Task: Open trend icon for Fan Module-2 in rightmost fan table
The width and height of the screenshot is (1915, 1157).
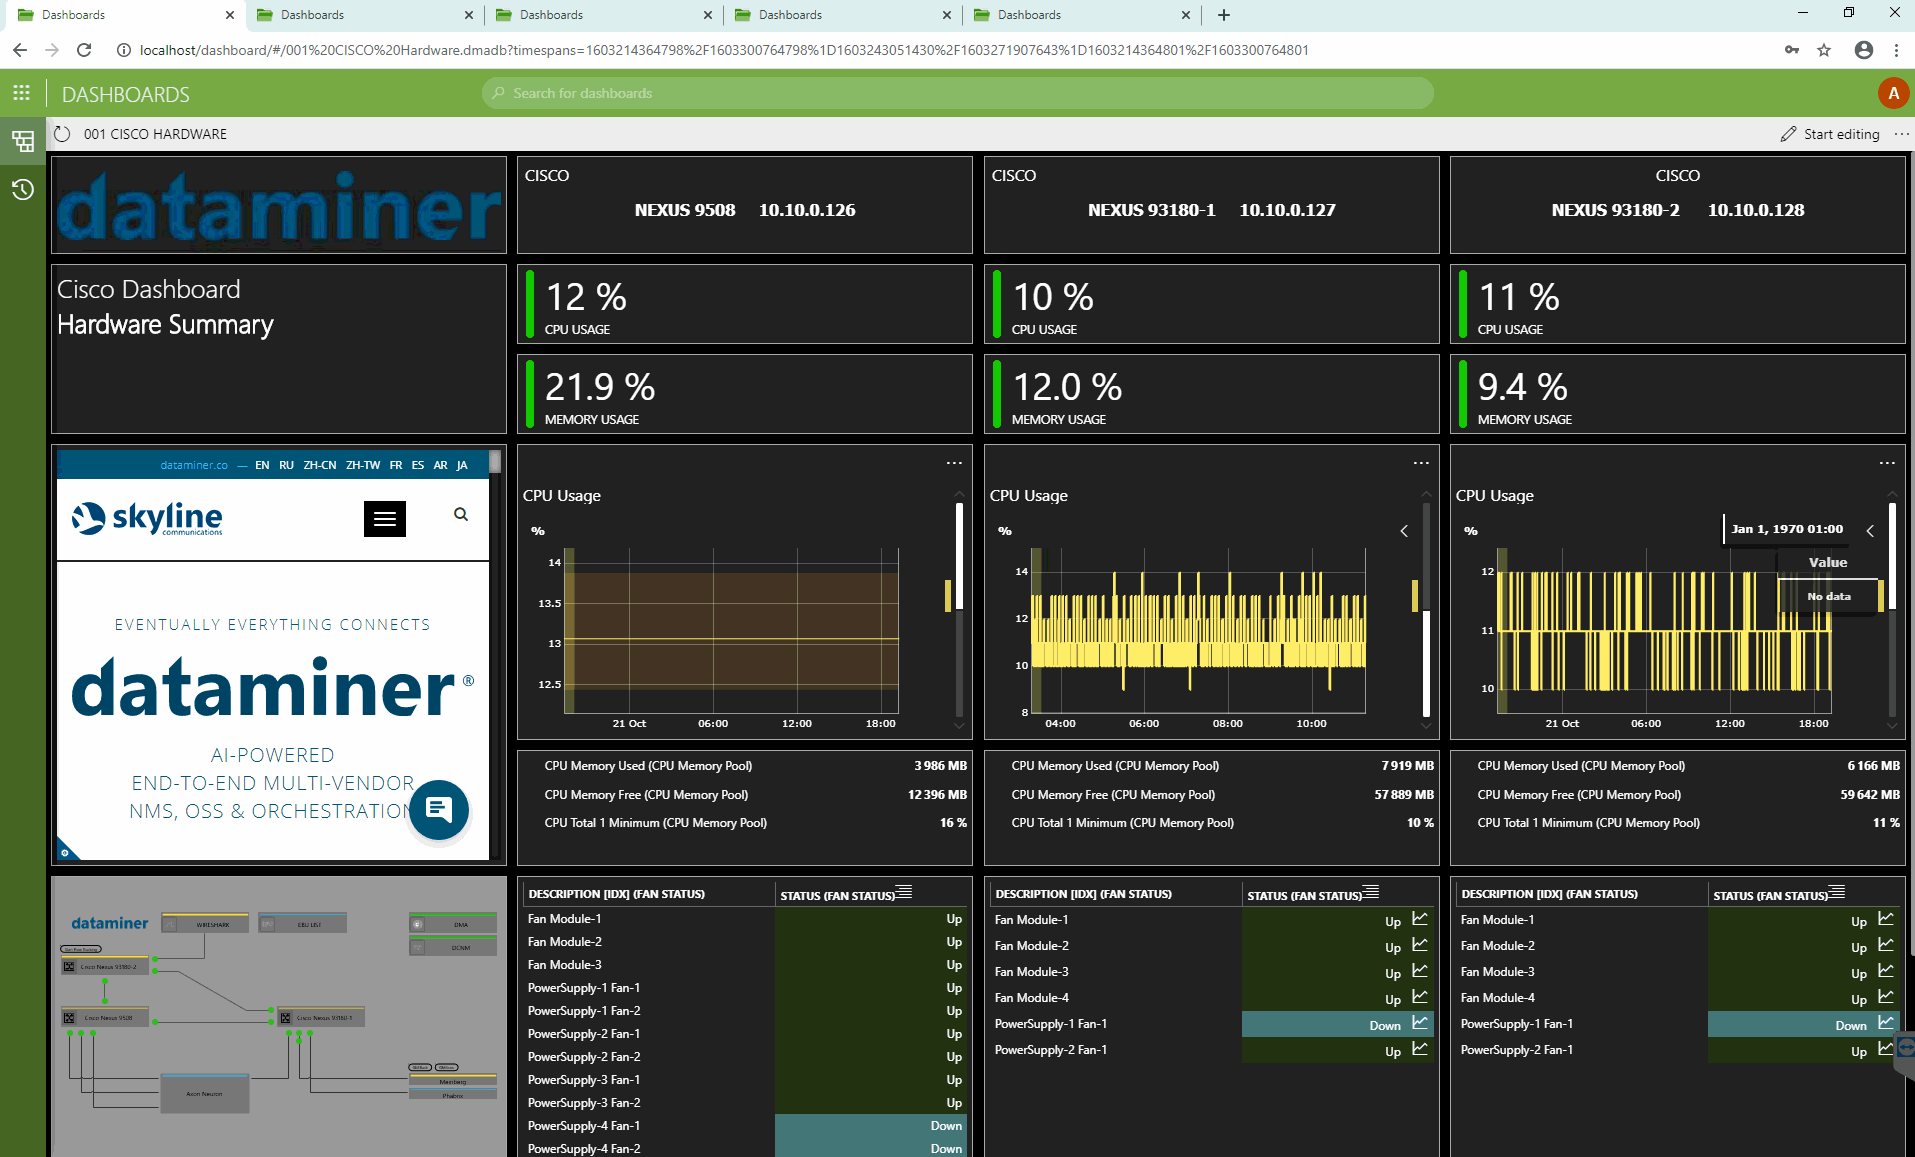Action: coord(1886,944)
